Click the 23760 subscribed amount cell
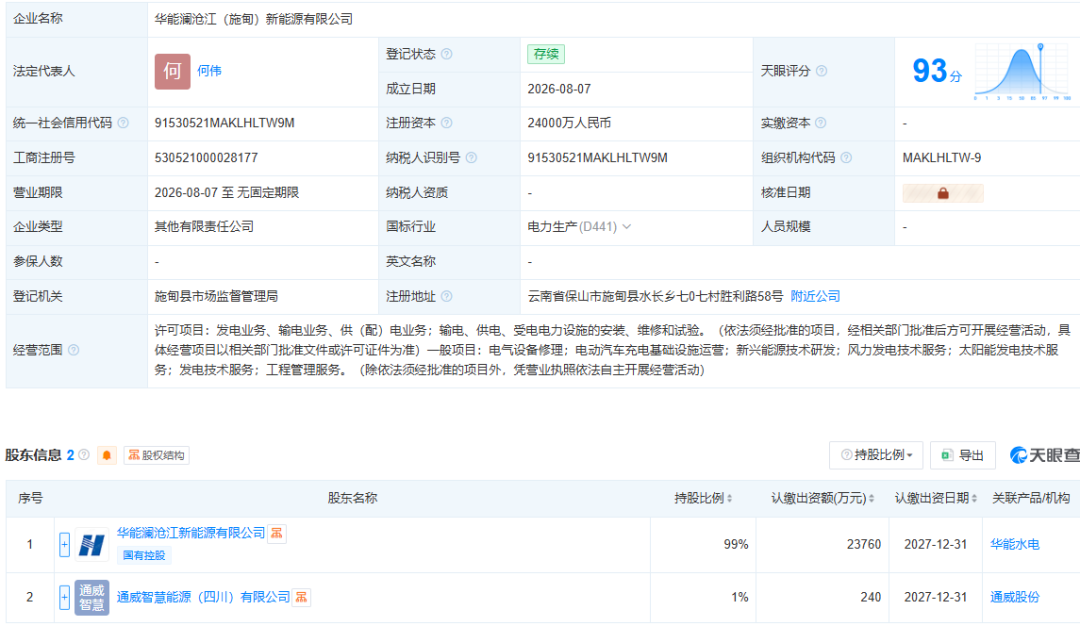The image size is (1080, 626). (x=864, y=544)
